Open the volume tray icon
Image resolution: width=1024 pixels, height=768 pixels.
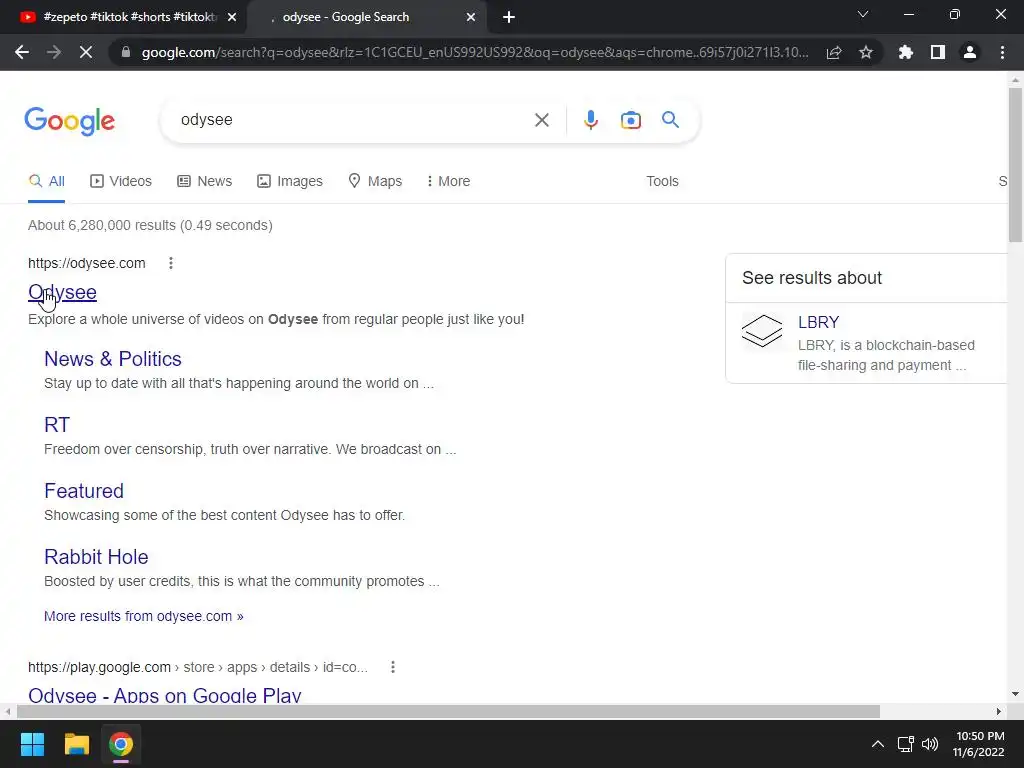pos(930,744)
